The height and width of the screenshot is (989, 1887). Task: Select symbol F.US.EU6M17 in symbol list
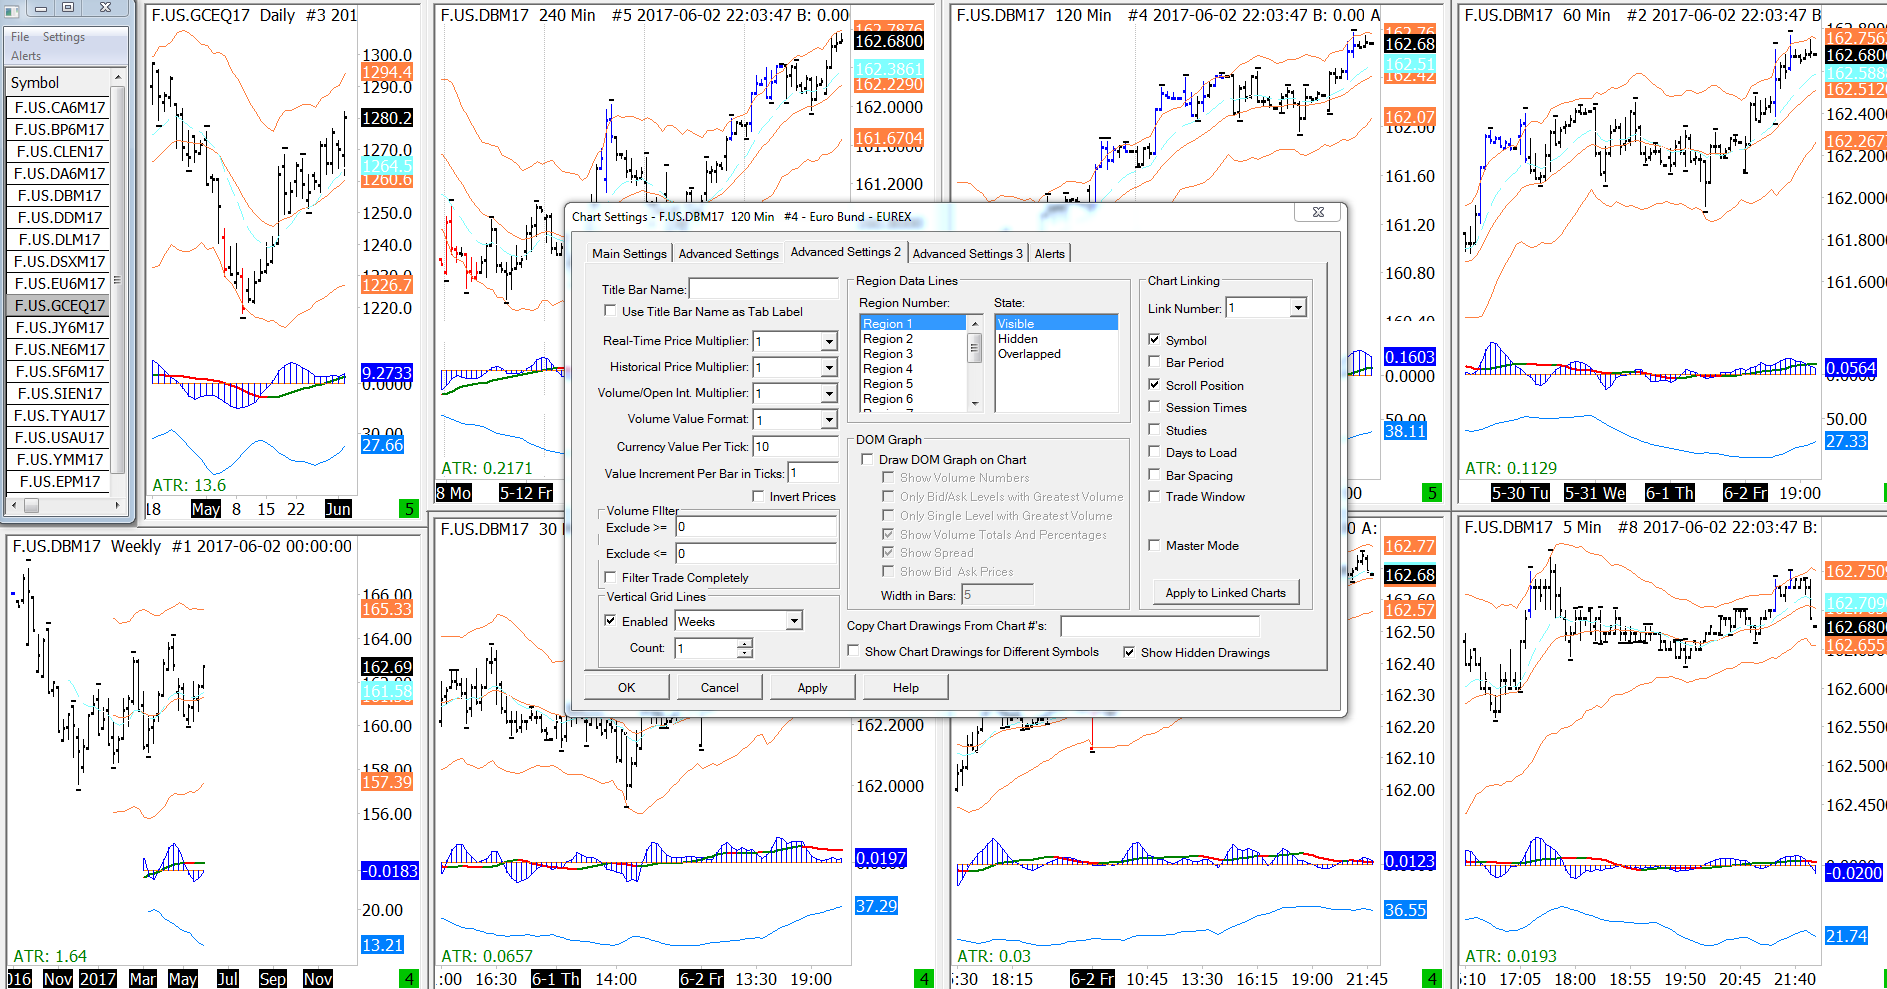click(60, 283)
